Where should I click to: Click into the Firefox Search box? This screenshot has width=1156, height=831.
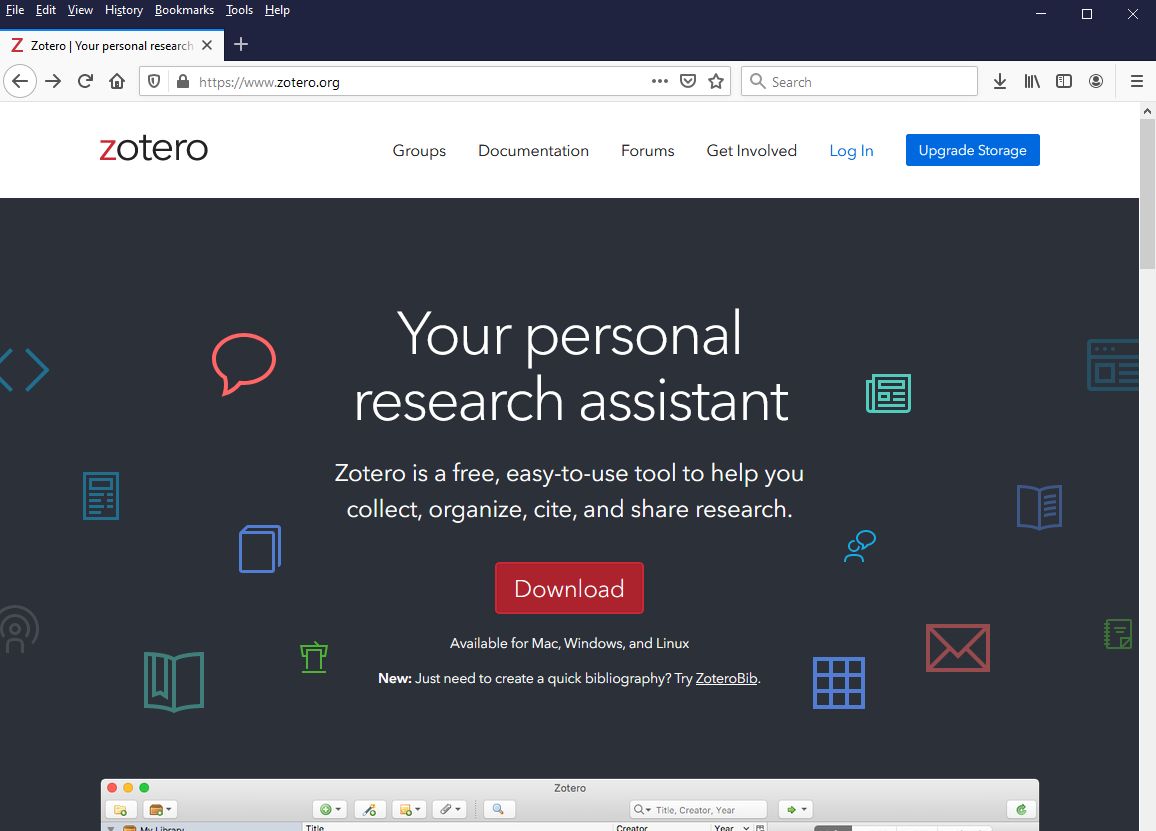coord(859,81)
